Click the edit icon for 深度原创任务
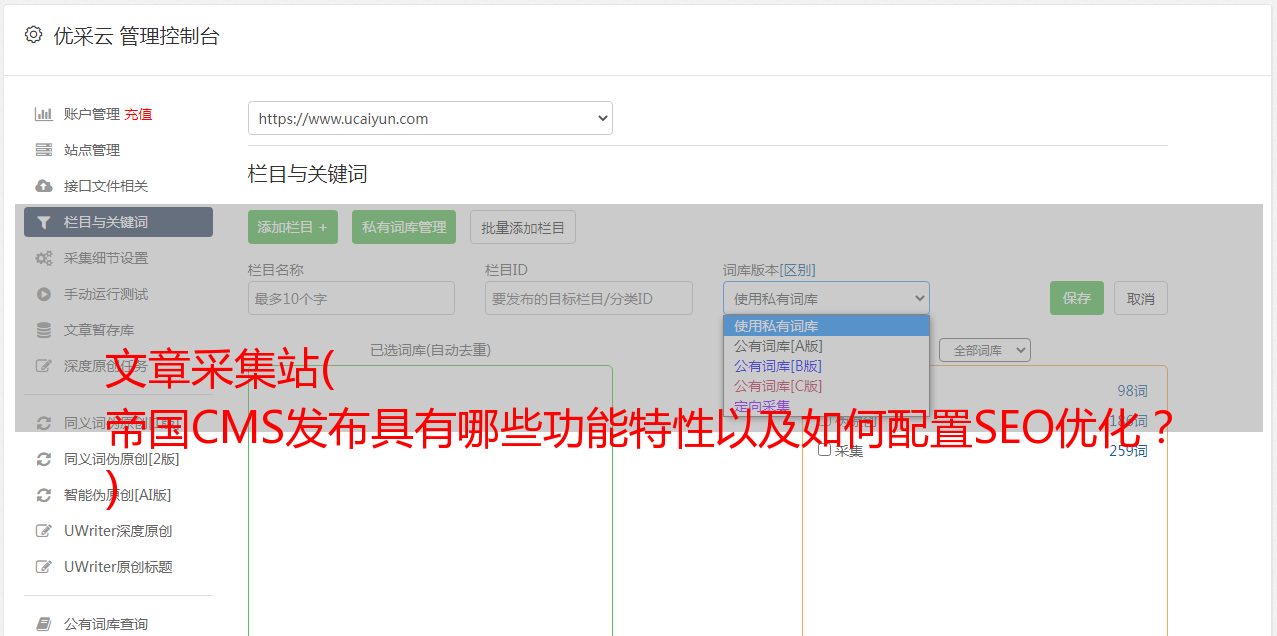1277x636 pixels. tap(43, 366)
